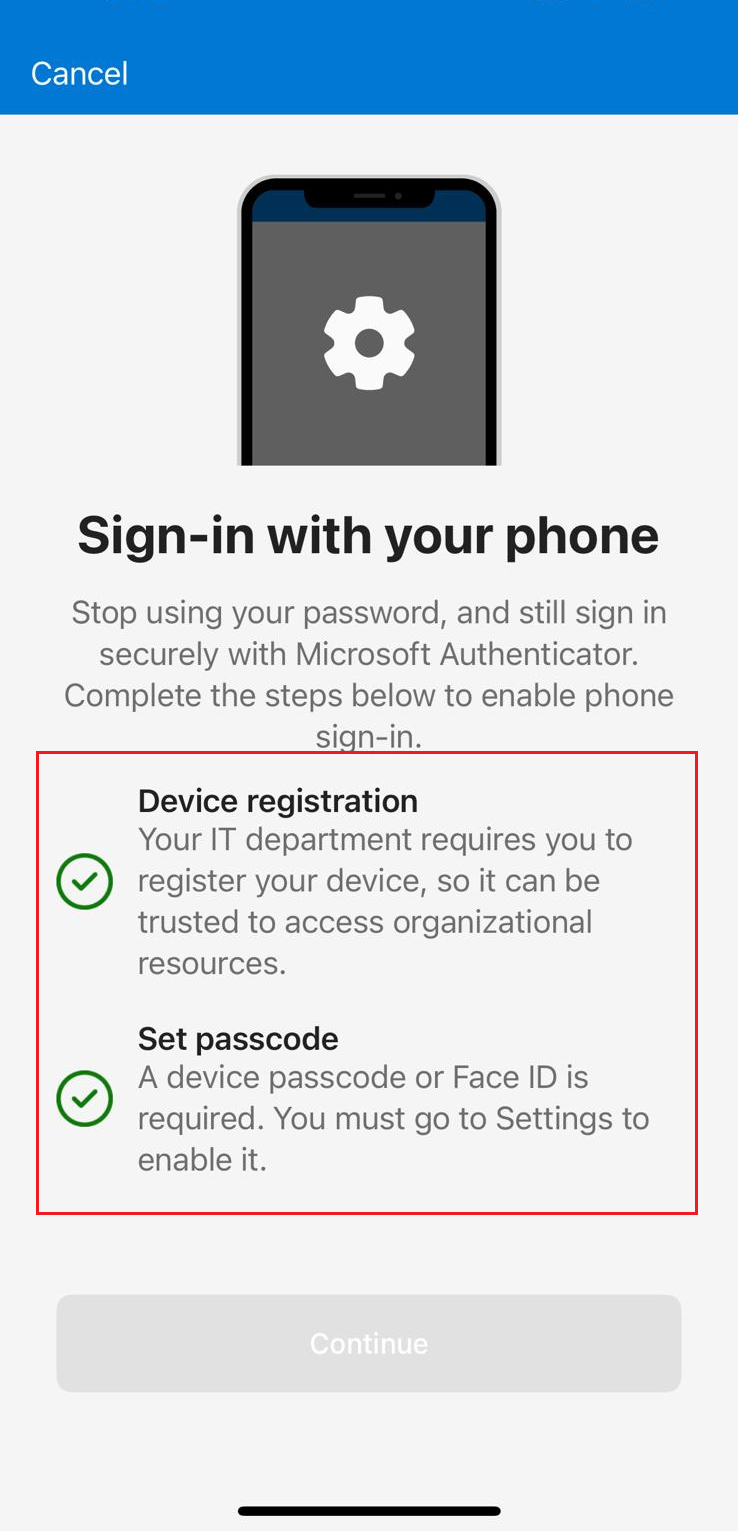Screen dimensions: 738x1531
Task: Click the "Sign-in with your phone" title
Action: (x=368, y=535)
